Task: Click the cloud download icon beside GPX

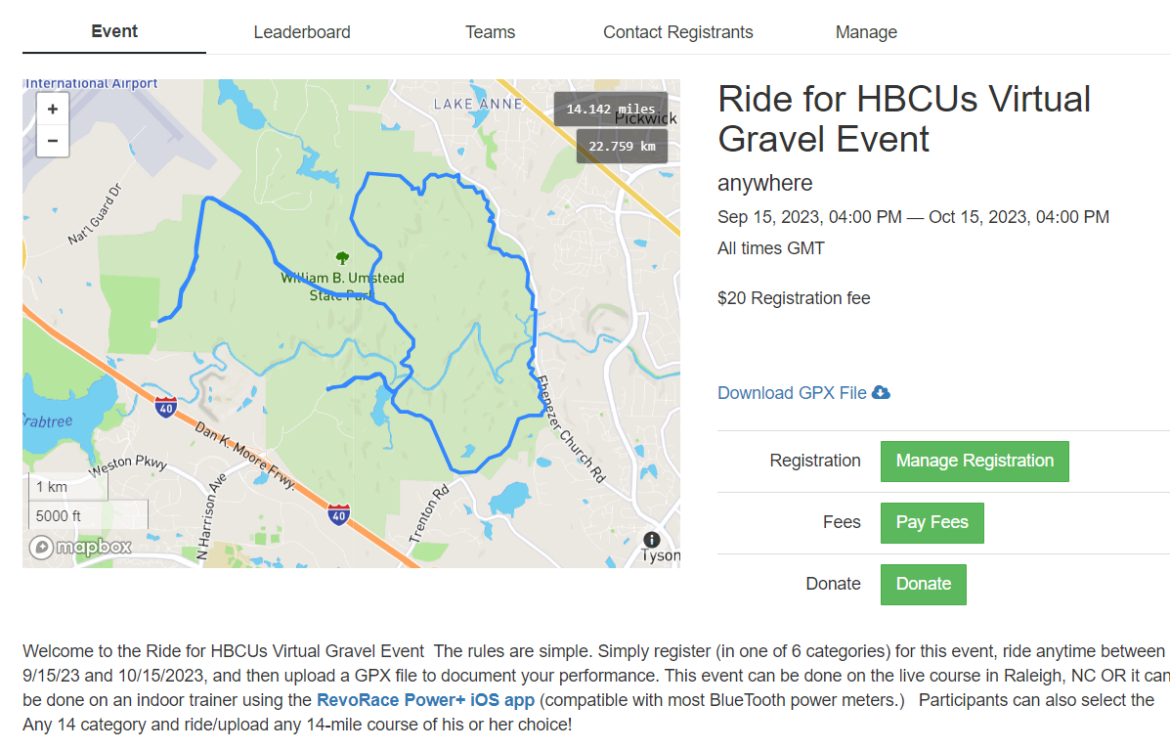Action: pos(881,392)
